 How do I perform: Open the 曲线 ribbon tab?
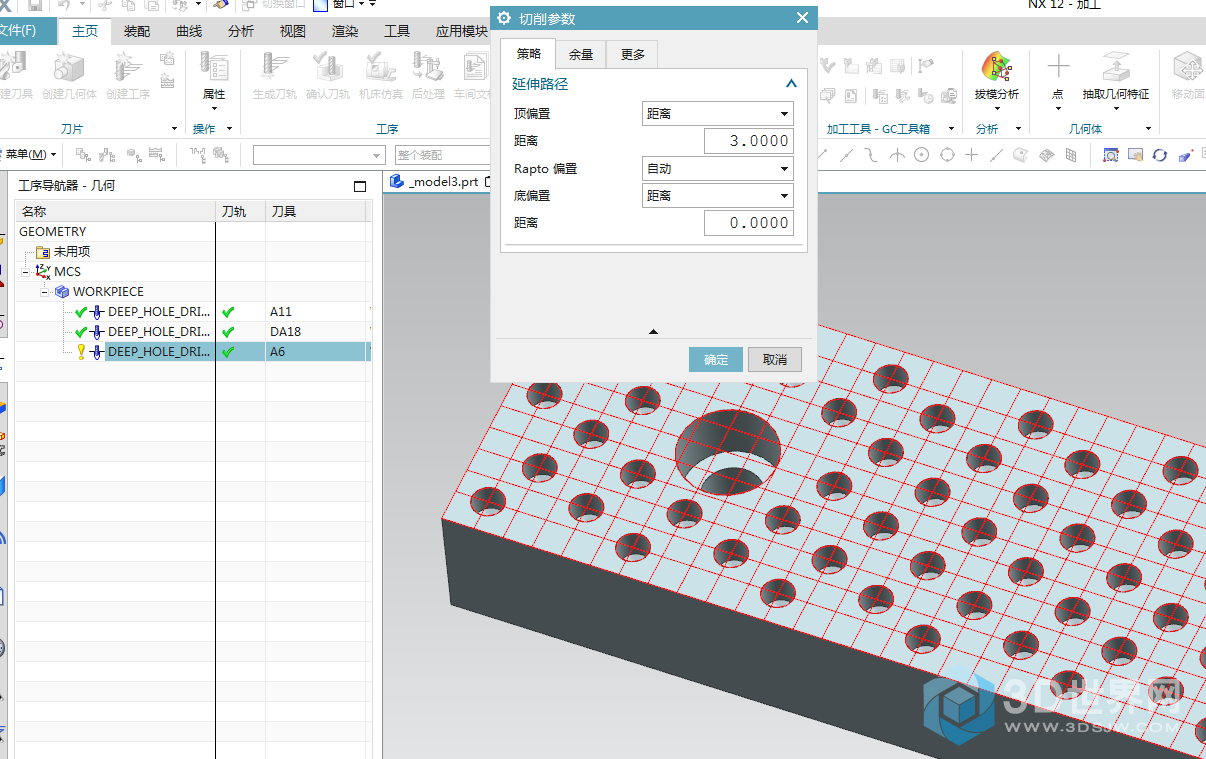point(189,31)
